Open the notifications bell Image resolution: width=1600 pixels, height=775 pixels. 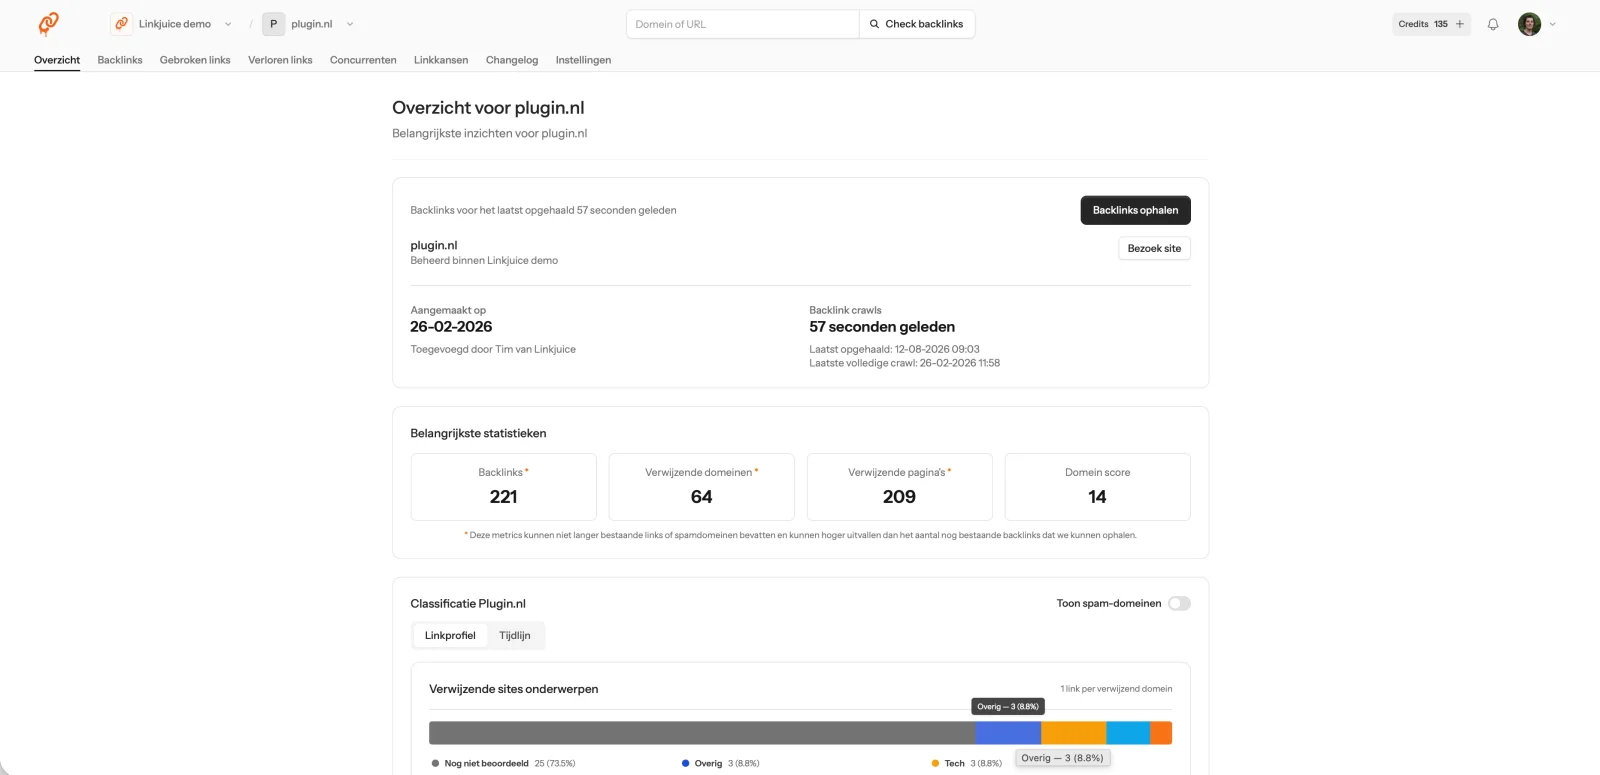click(1493, 24)
